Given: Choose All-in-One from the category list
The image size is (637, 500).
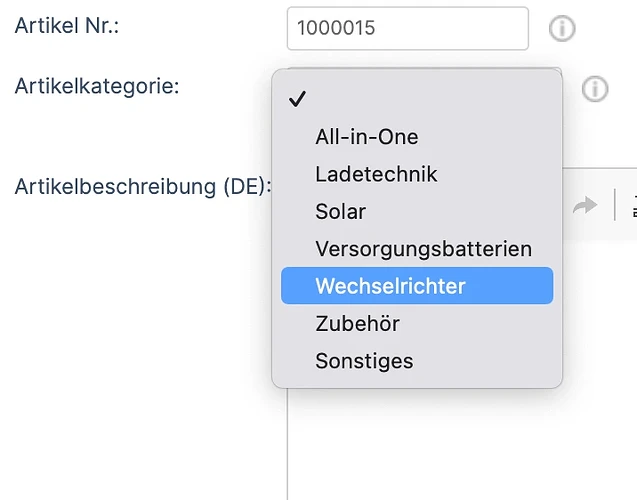Looking at the screenshot, I should 417,136.
